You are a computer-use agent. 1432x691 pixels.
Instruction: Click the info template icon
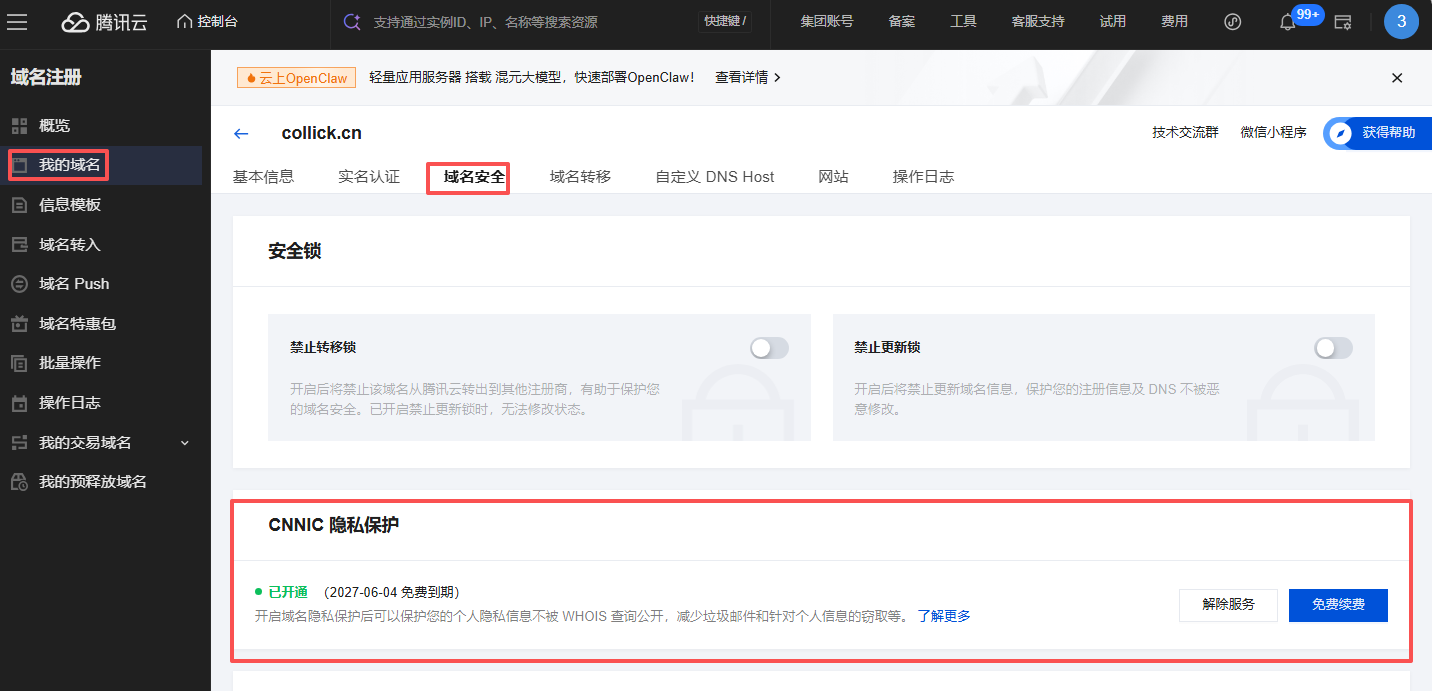click(19, 205)
